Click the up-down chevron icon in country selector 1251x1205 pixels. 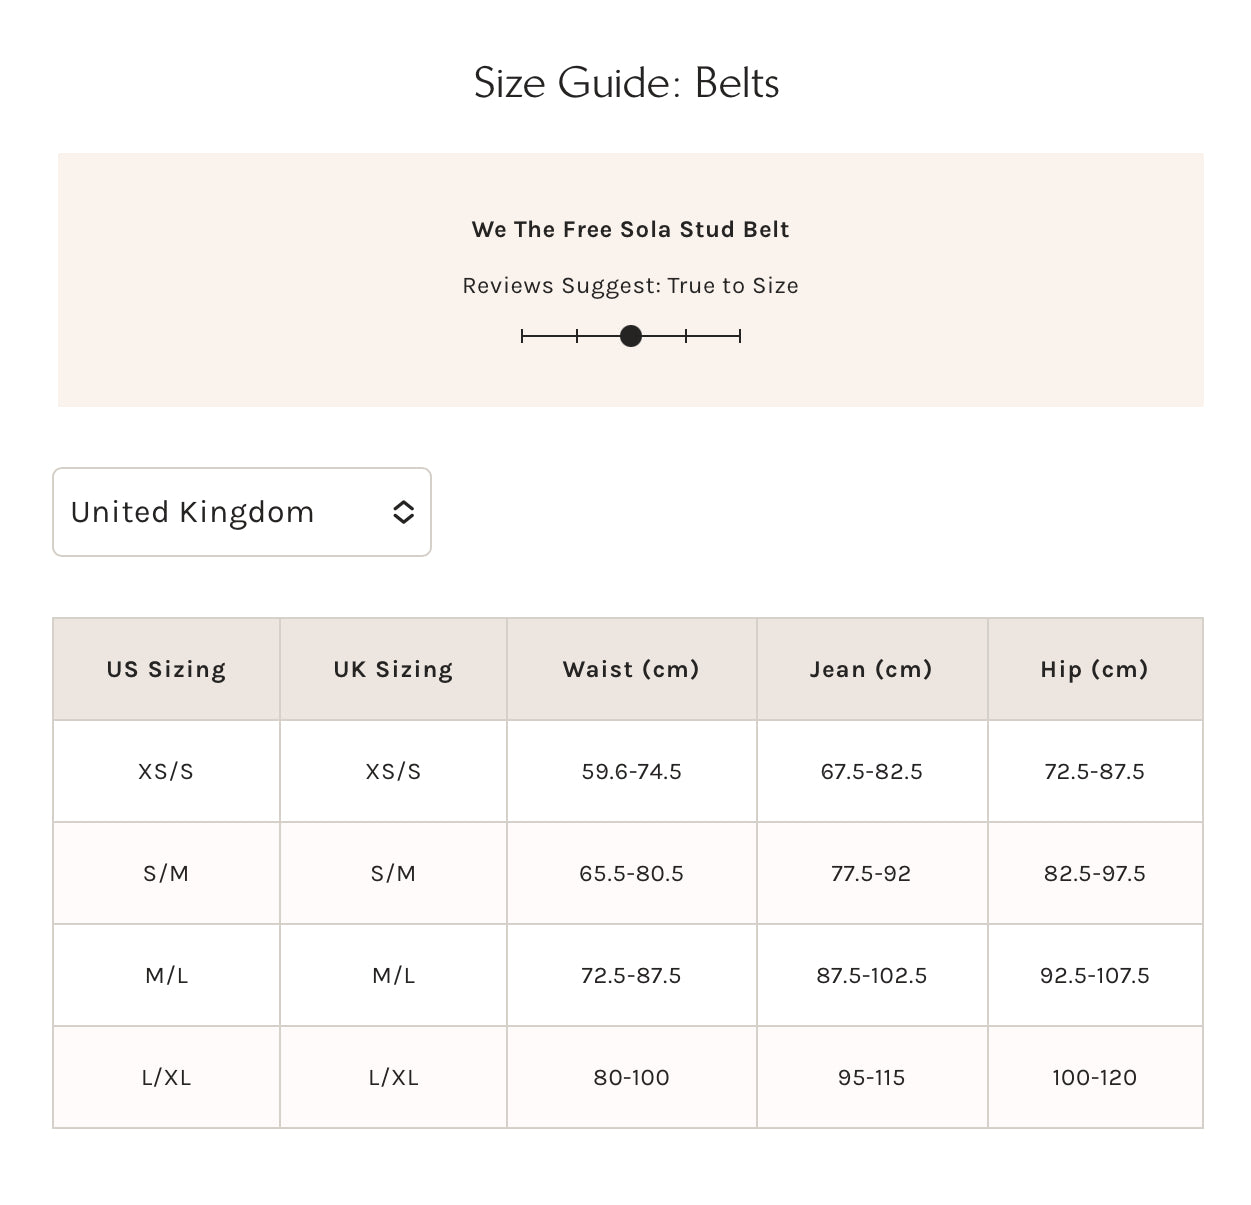pos(403,512)
